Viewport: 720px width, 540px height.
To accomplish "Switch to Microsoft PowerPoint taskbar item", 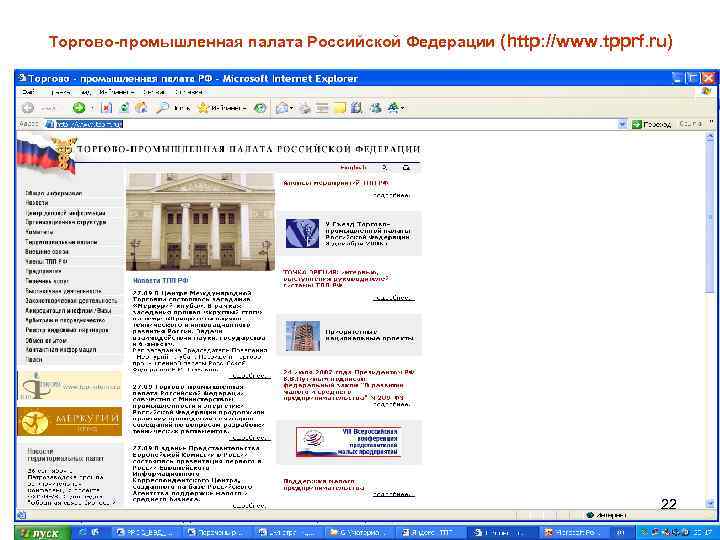I will [x=575, y=533].
